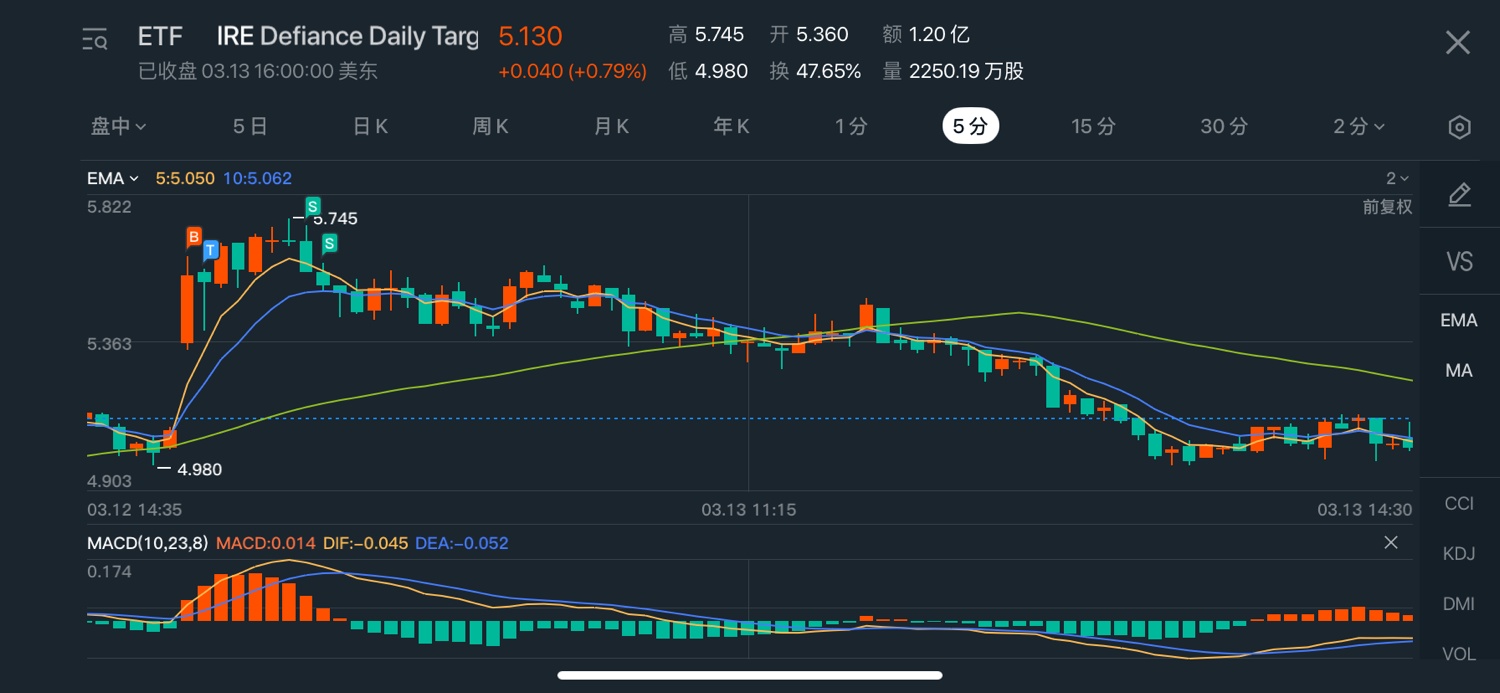Click the orange B buy marker
The width and height of the screenshot is (1500, 693).
[x=193, y=237]
